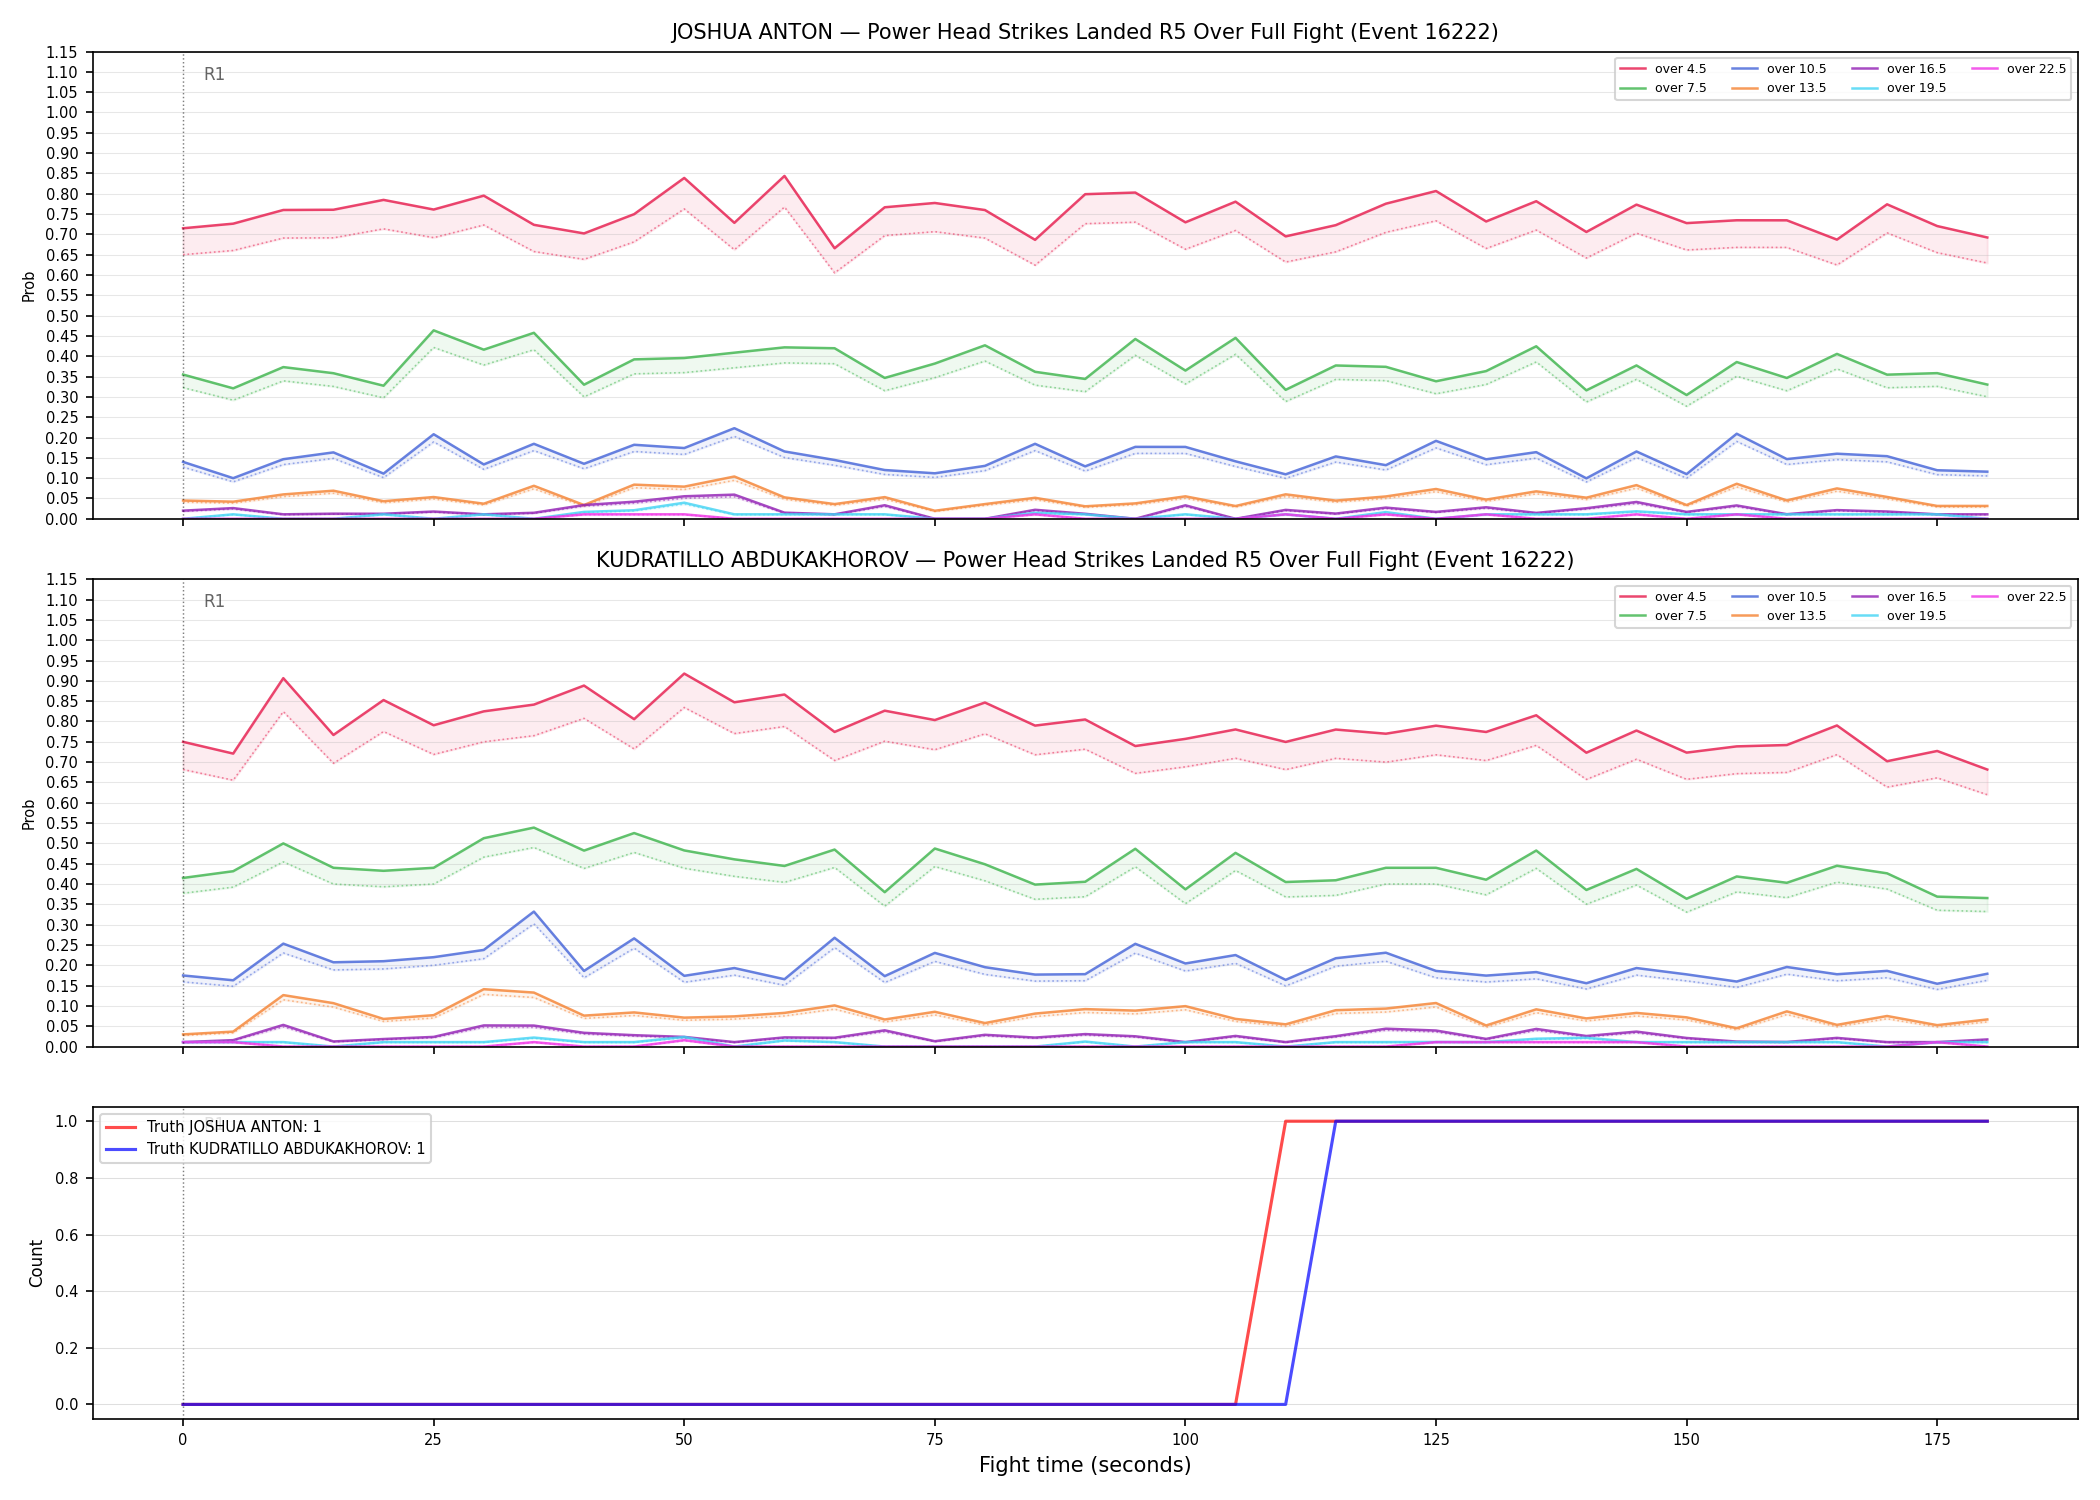This screenshot has height=1500, width=2100.
Task: Click red 'over 4.5' legend line in Abdukakhorov chart
Action: (x=1633, y=597)
